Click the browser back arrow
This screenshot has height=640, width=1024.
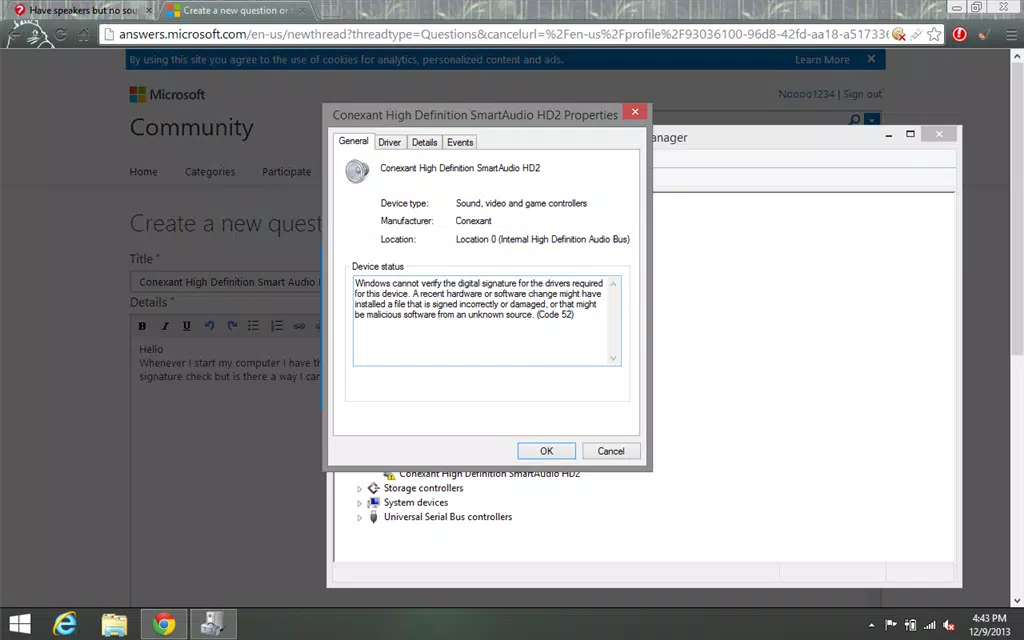click(x=16, y=34)
